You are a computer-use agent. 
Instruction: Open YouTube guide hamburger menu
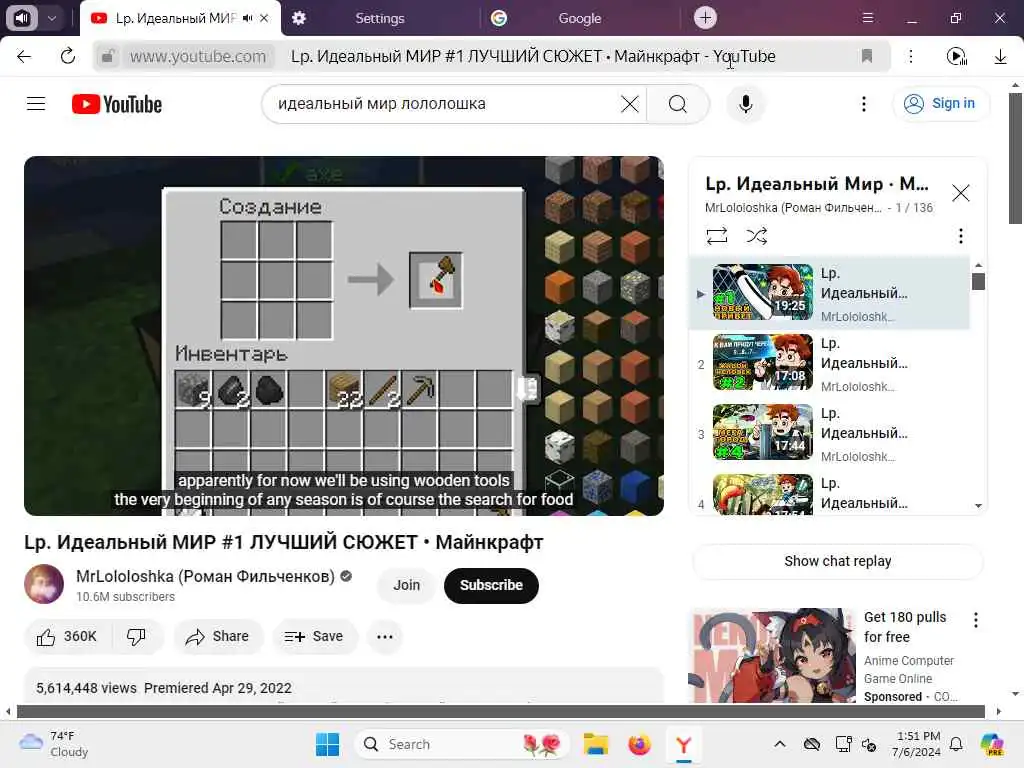[x=36, y=104]
